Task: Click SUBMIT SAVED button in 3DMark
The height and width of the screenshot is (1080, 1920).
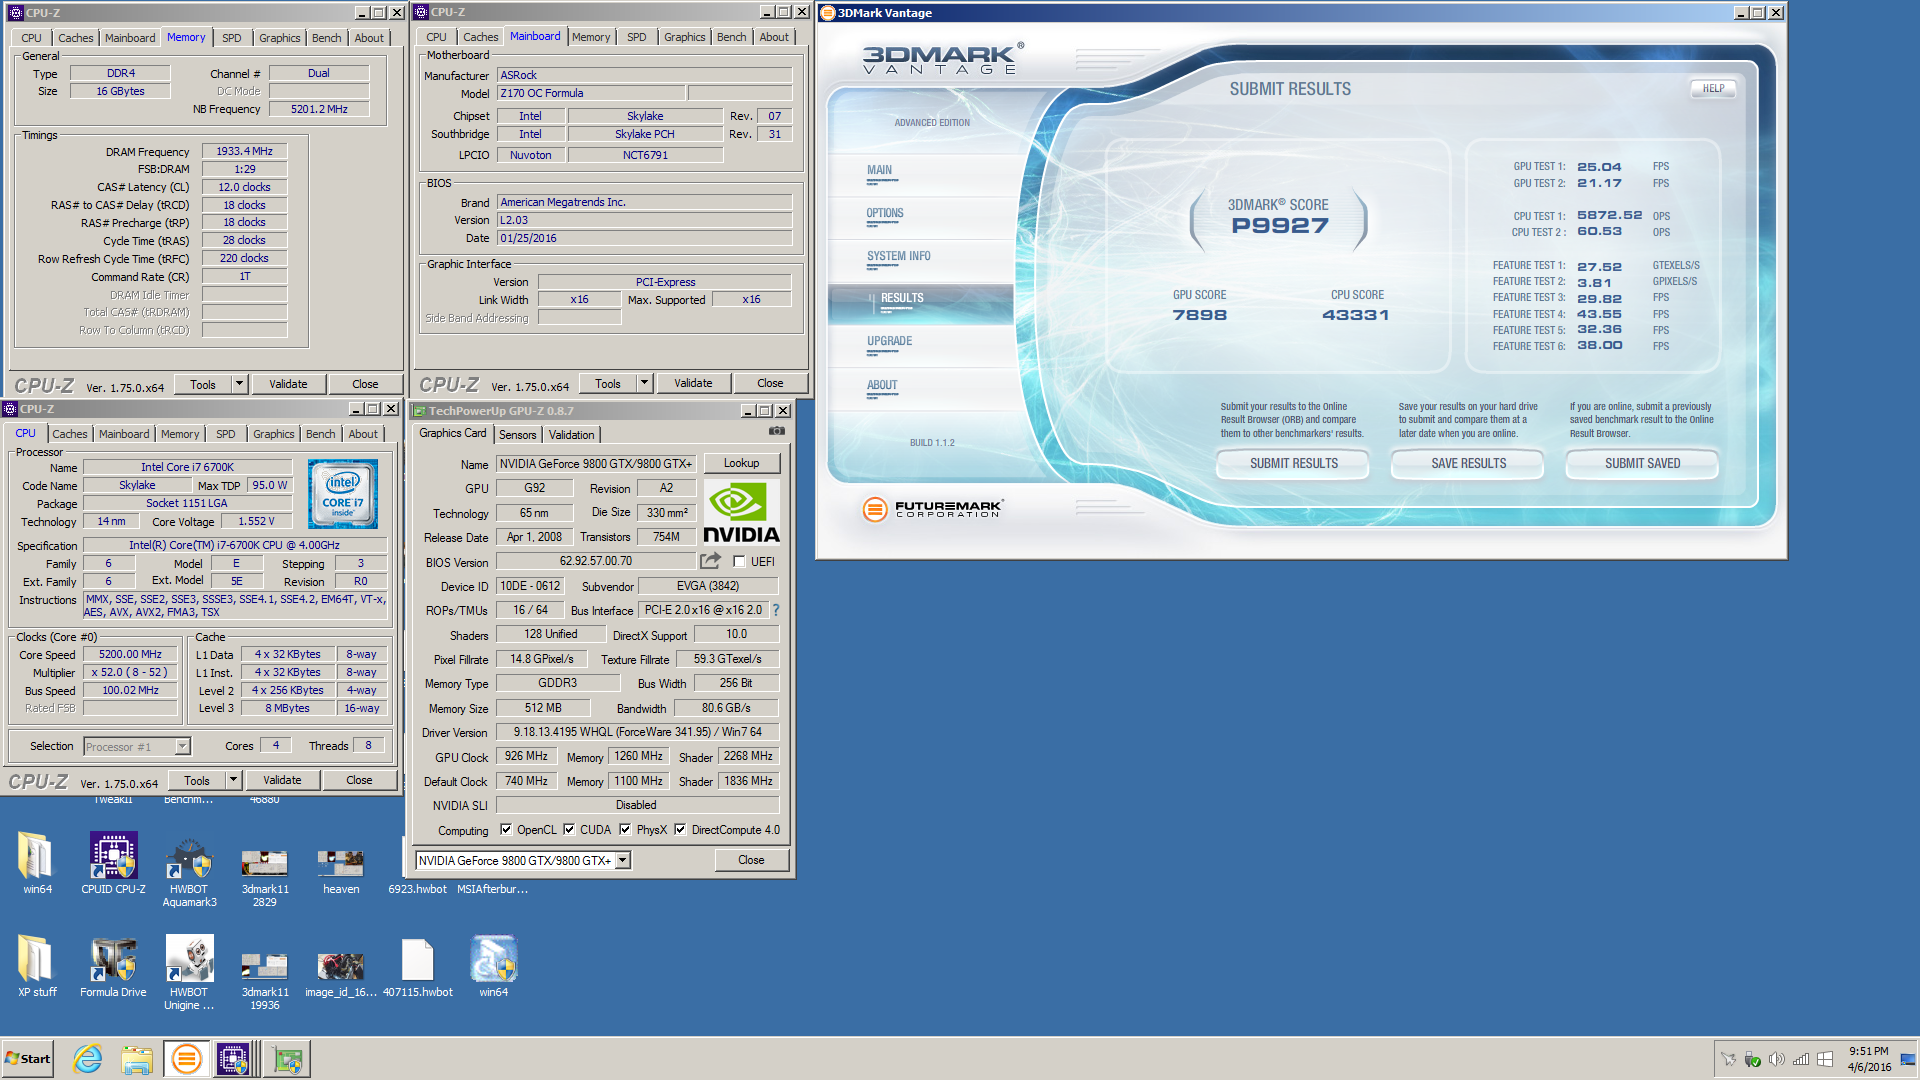Action: pyautogui.click(x=1642, y=463)
